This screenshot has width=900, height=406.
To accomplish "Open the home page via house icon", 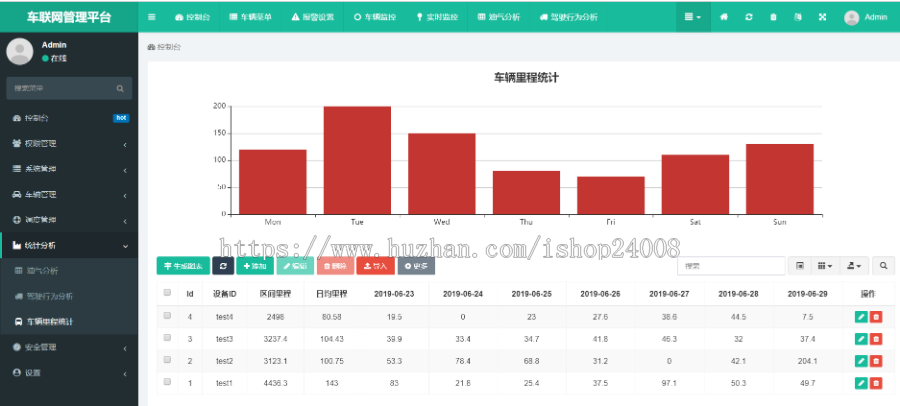I will coord(724,17).
